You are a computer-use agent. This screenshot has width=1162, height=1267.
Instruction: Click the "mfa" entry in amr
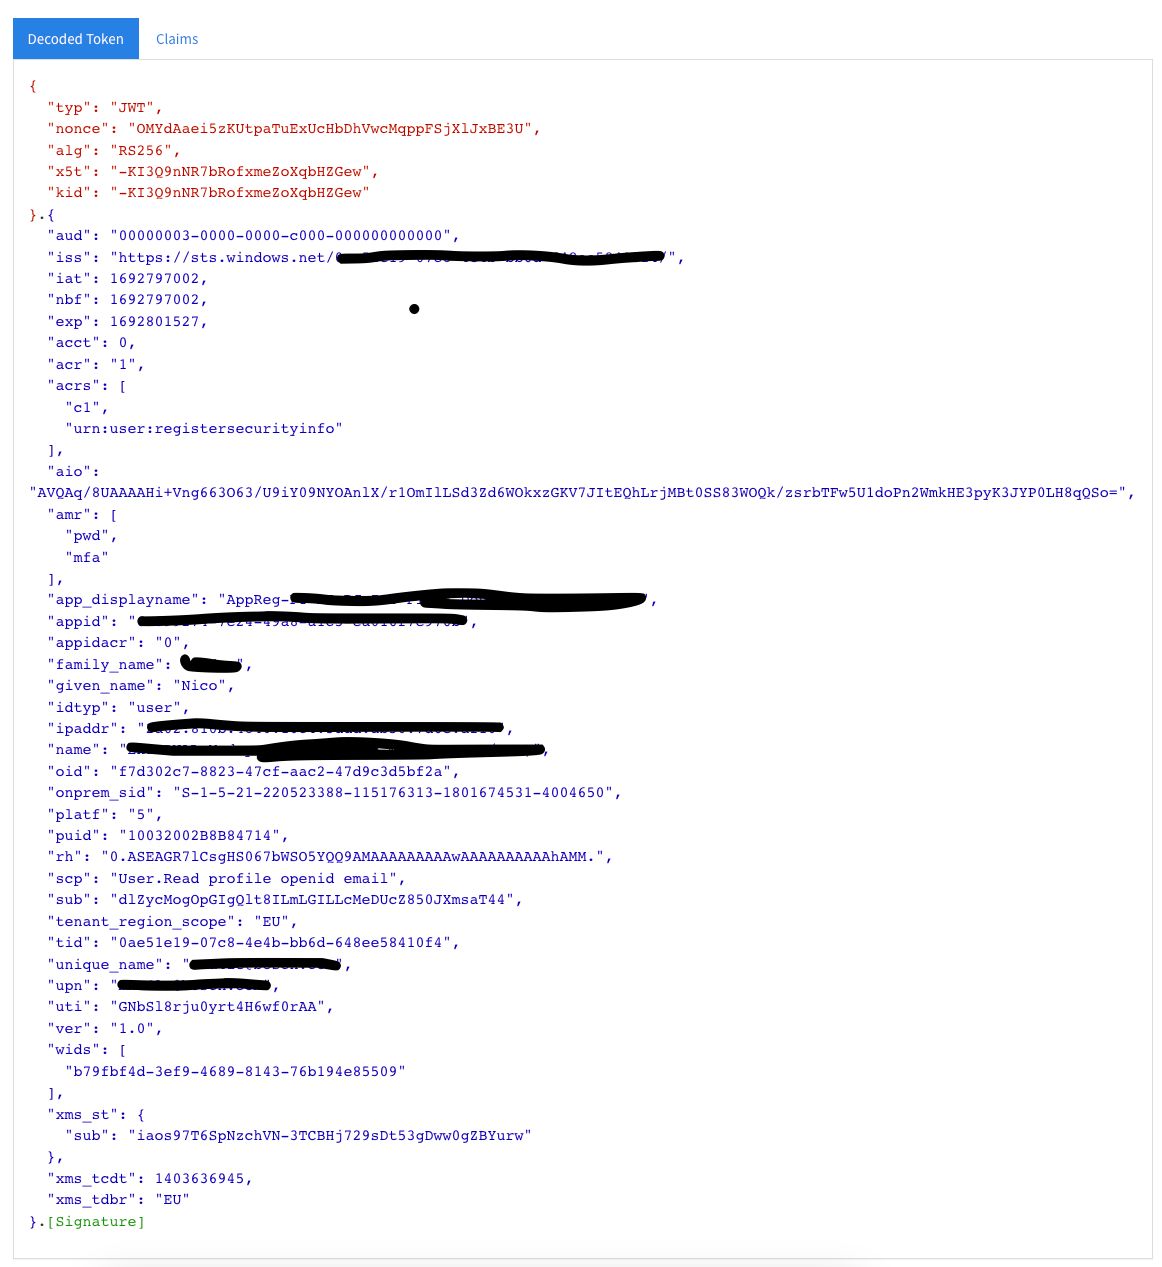click(x=86, y=558)
